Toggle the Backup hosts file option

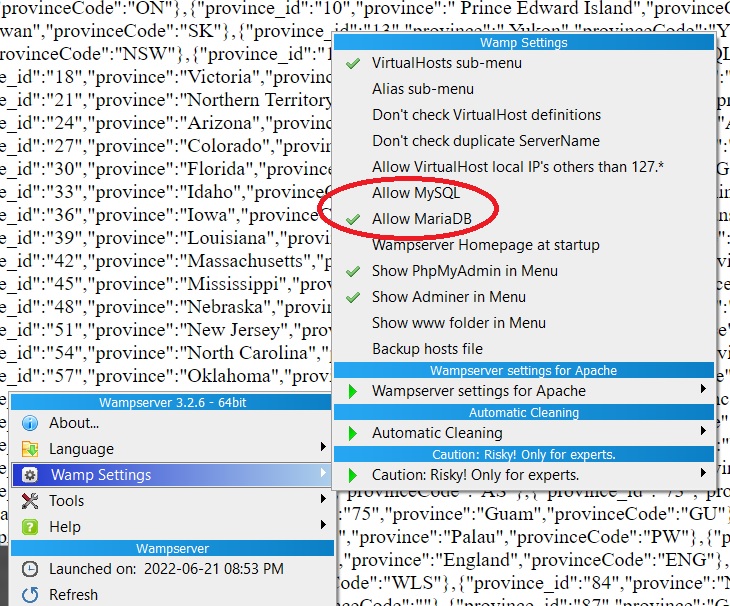pos(524,349)
